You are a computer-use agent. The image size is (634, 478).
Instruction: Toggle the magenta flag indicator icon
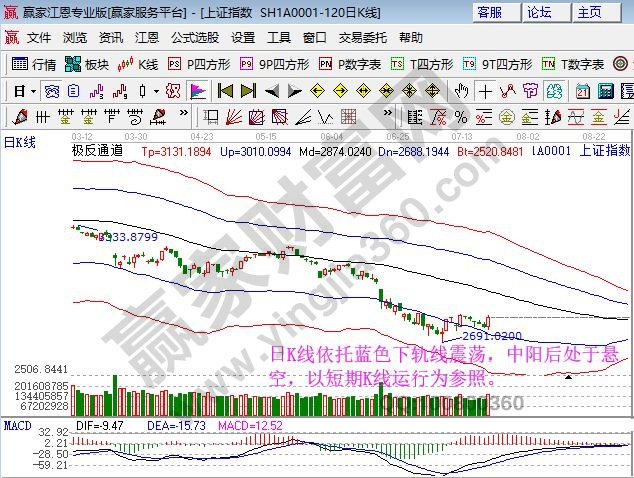[198, 91]
